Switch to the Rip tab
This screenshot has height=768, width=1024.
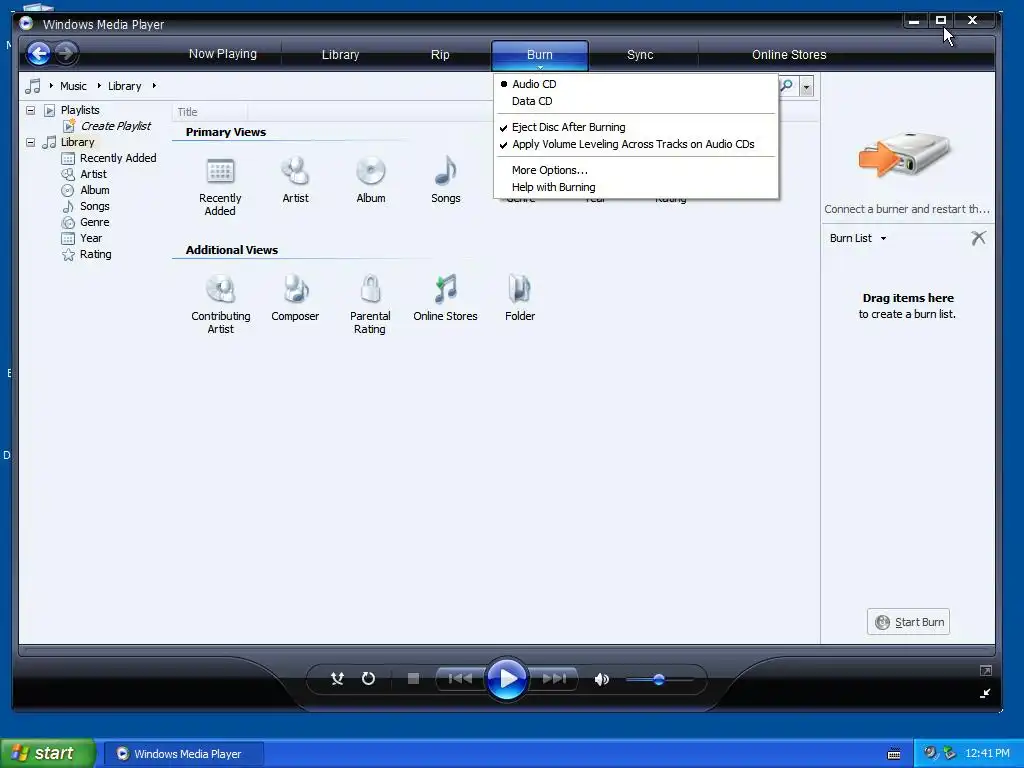point(440,54)
